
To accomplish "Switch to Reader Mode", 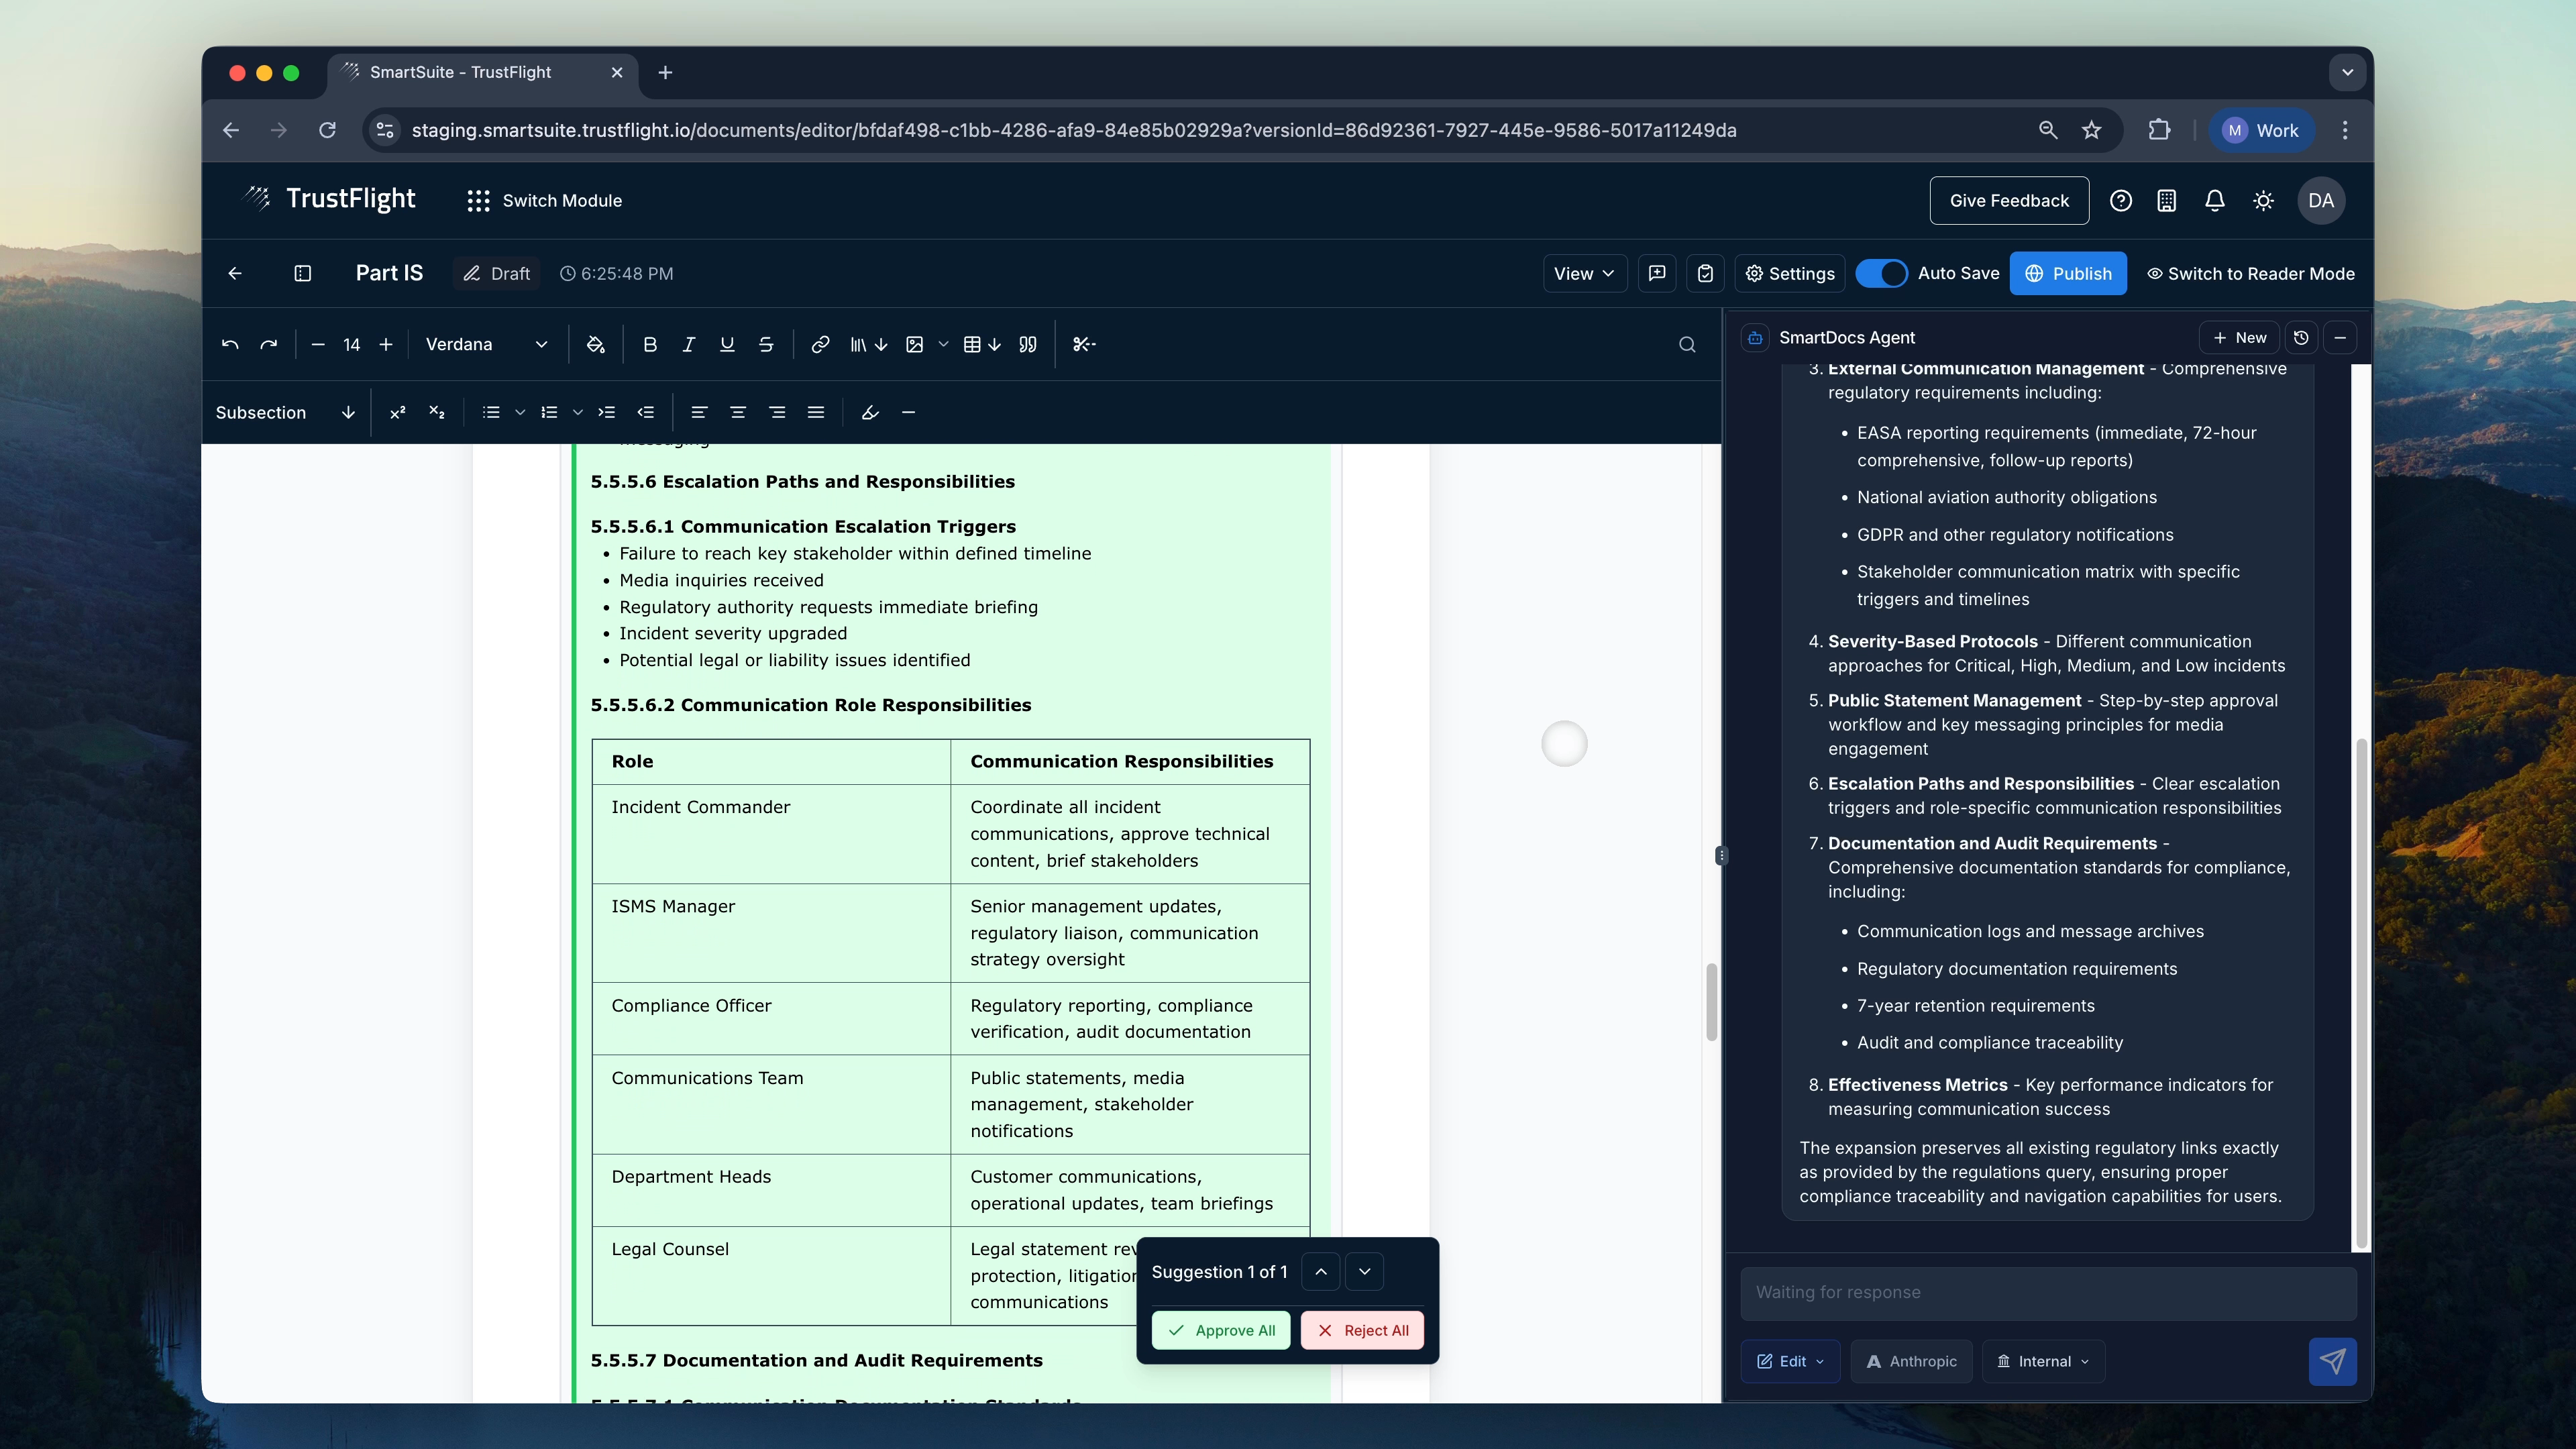I will [2250, 274].
